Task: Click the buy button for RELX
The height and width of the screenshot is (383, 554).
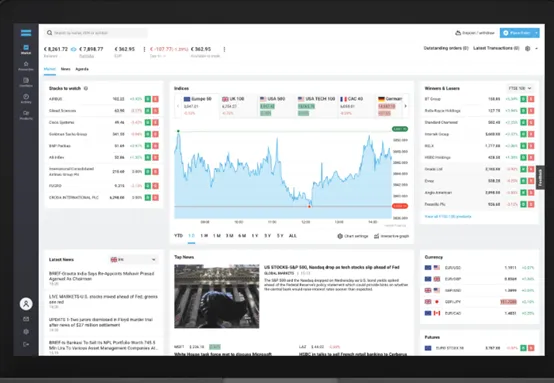Action: point(524,146)
